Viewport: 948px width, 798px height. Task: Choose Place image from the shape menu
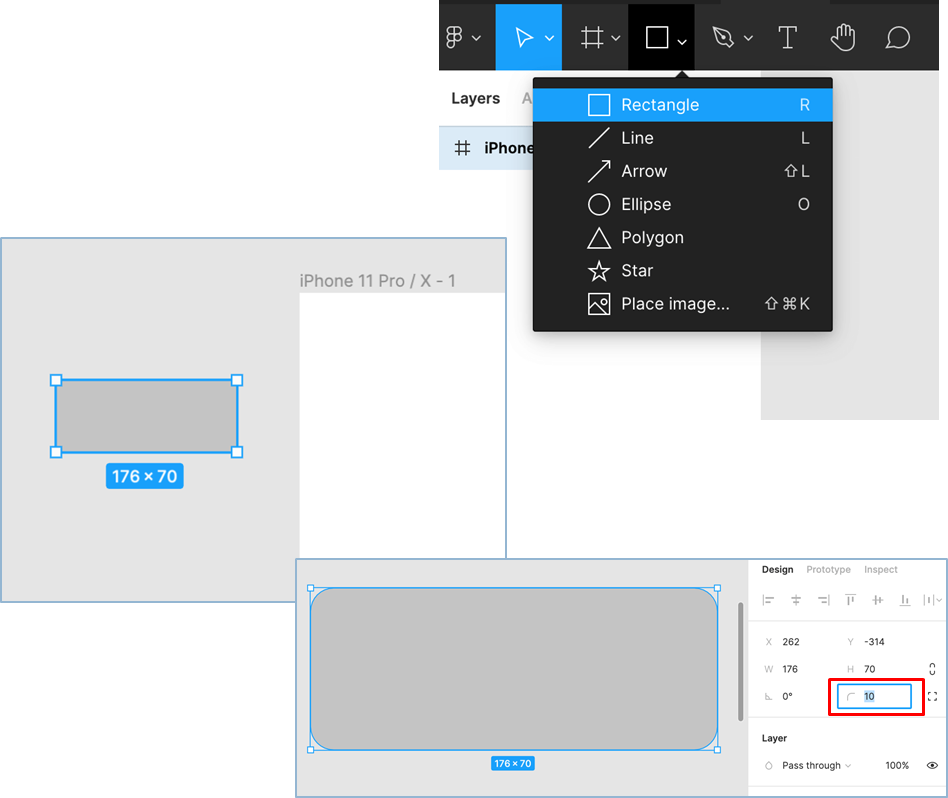click(x=683, y=303)
